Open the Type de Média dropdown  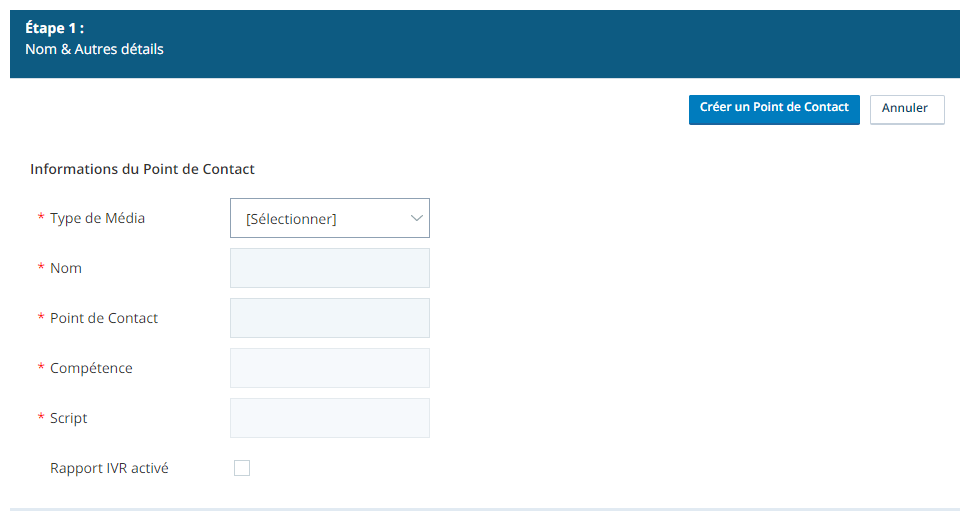click(x=330, y=218)
